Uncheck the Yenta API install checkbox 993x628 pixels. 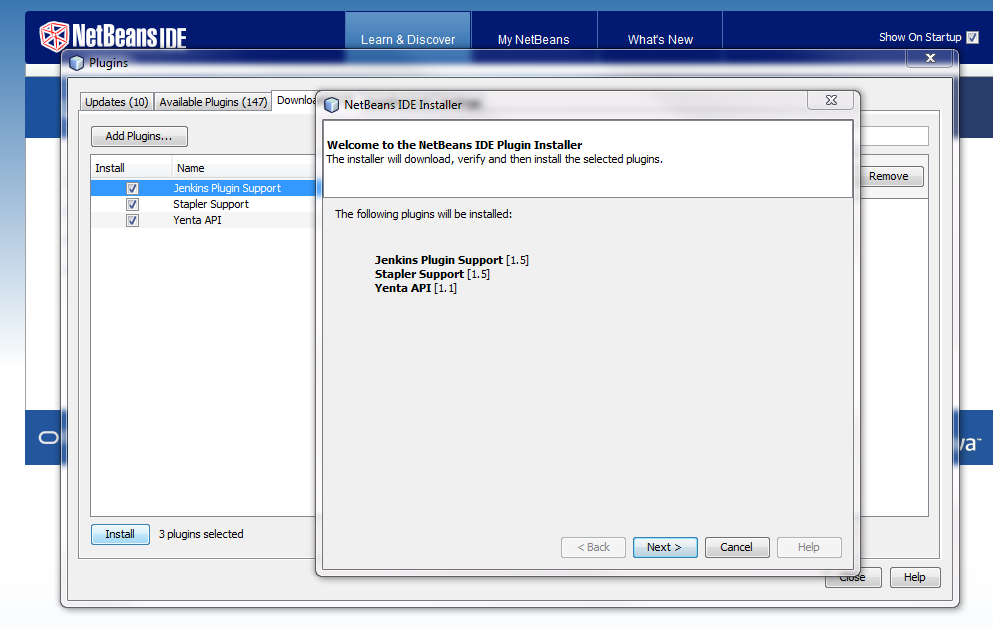point(132,220)
